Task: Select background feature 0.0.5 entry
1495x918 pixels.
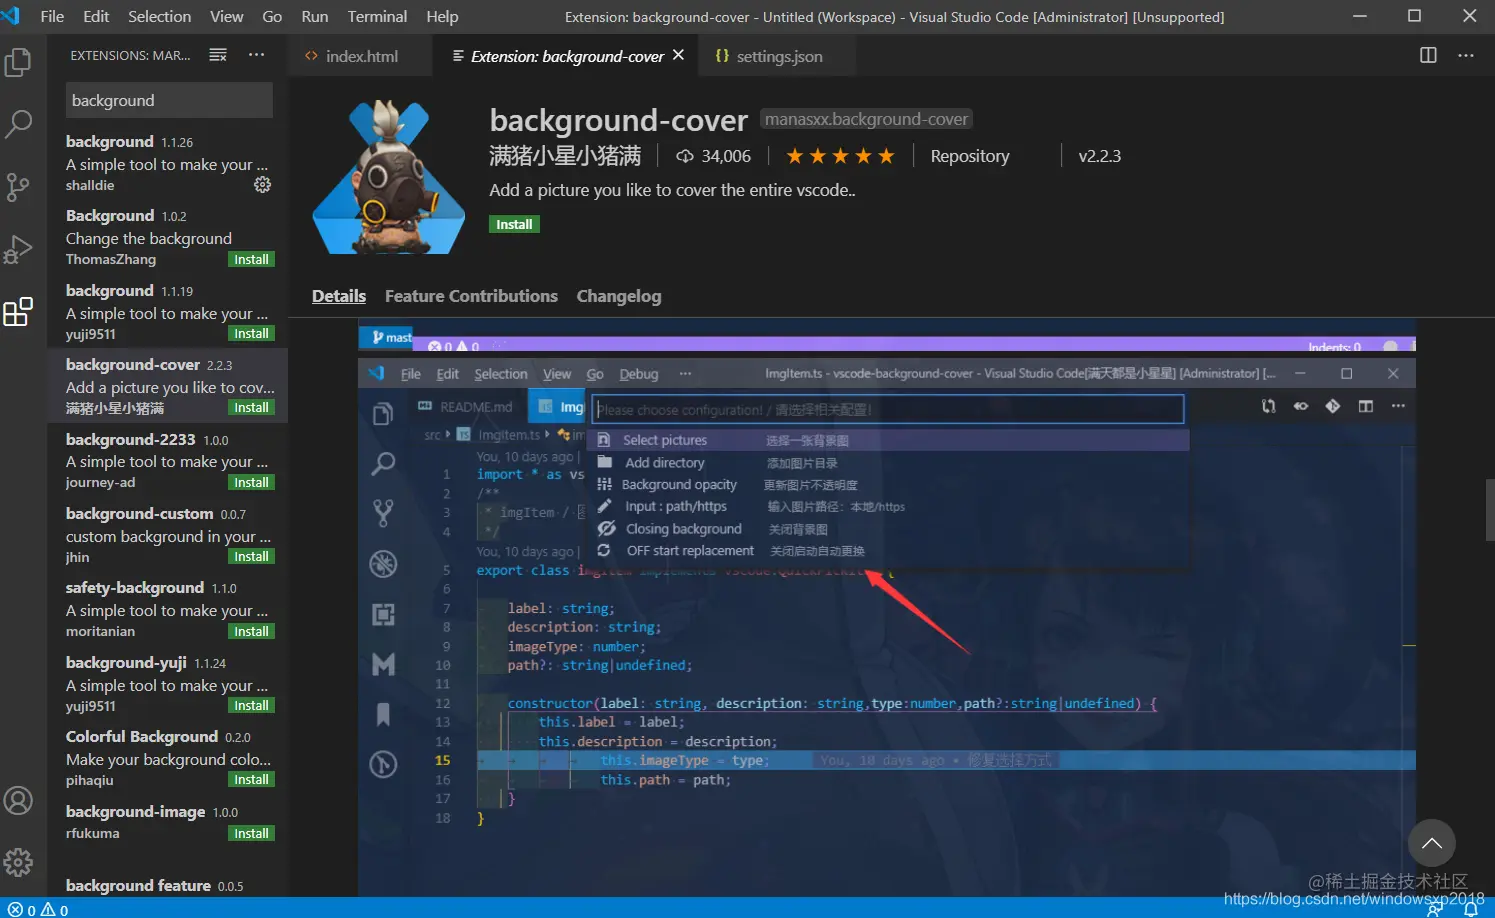Action: tap(167, 883)
